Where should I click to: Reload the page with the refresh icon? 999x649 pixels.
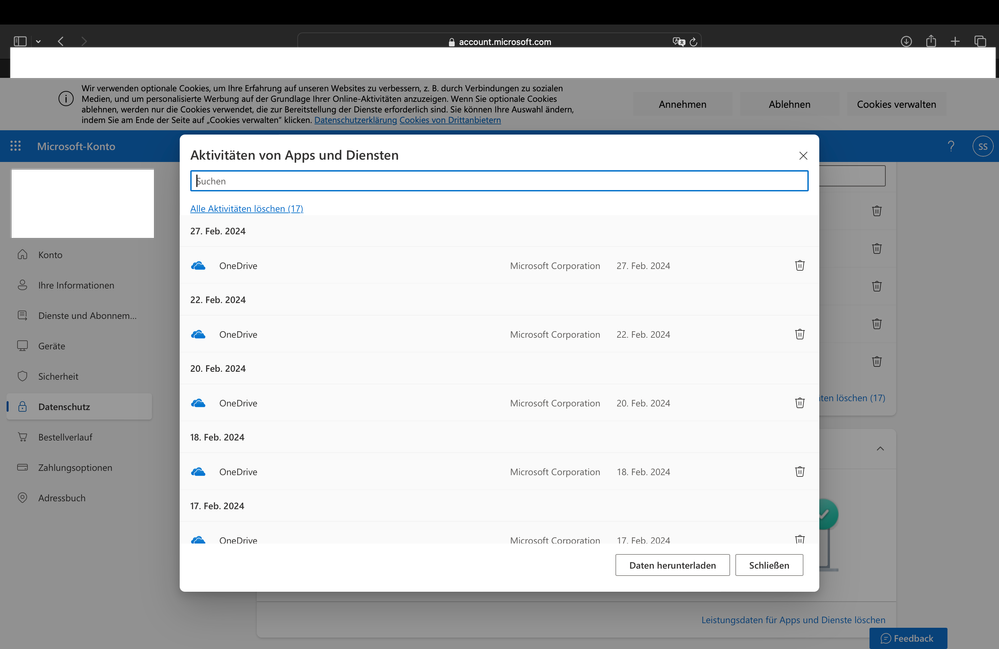(x=693, y=42)
